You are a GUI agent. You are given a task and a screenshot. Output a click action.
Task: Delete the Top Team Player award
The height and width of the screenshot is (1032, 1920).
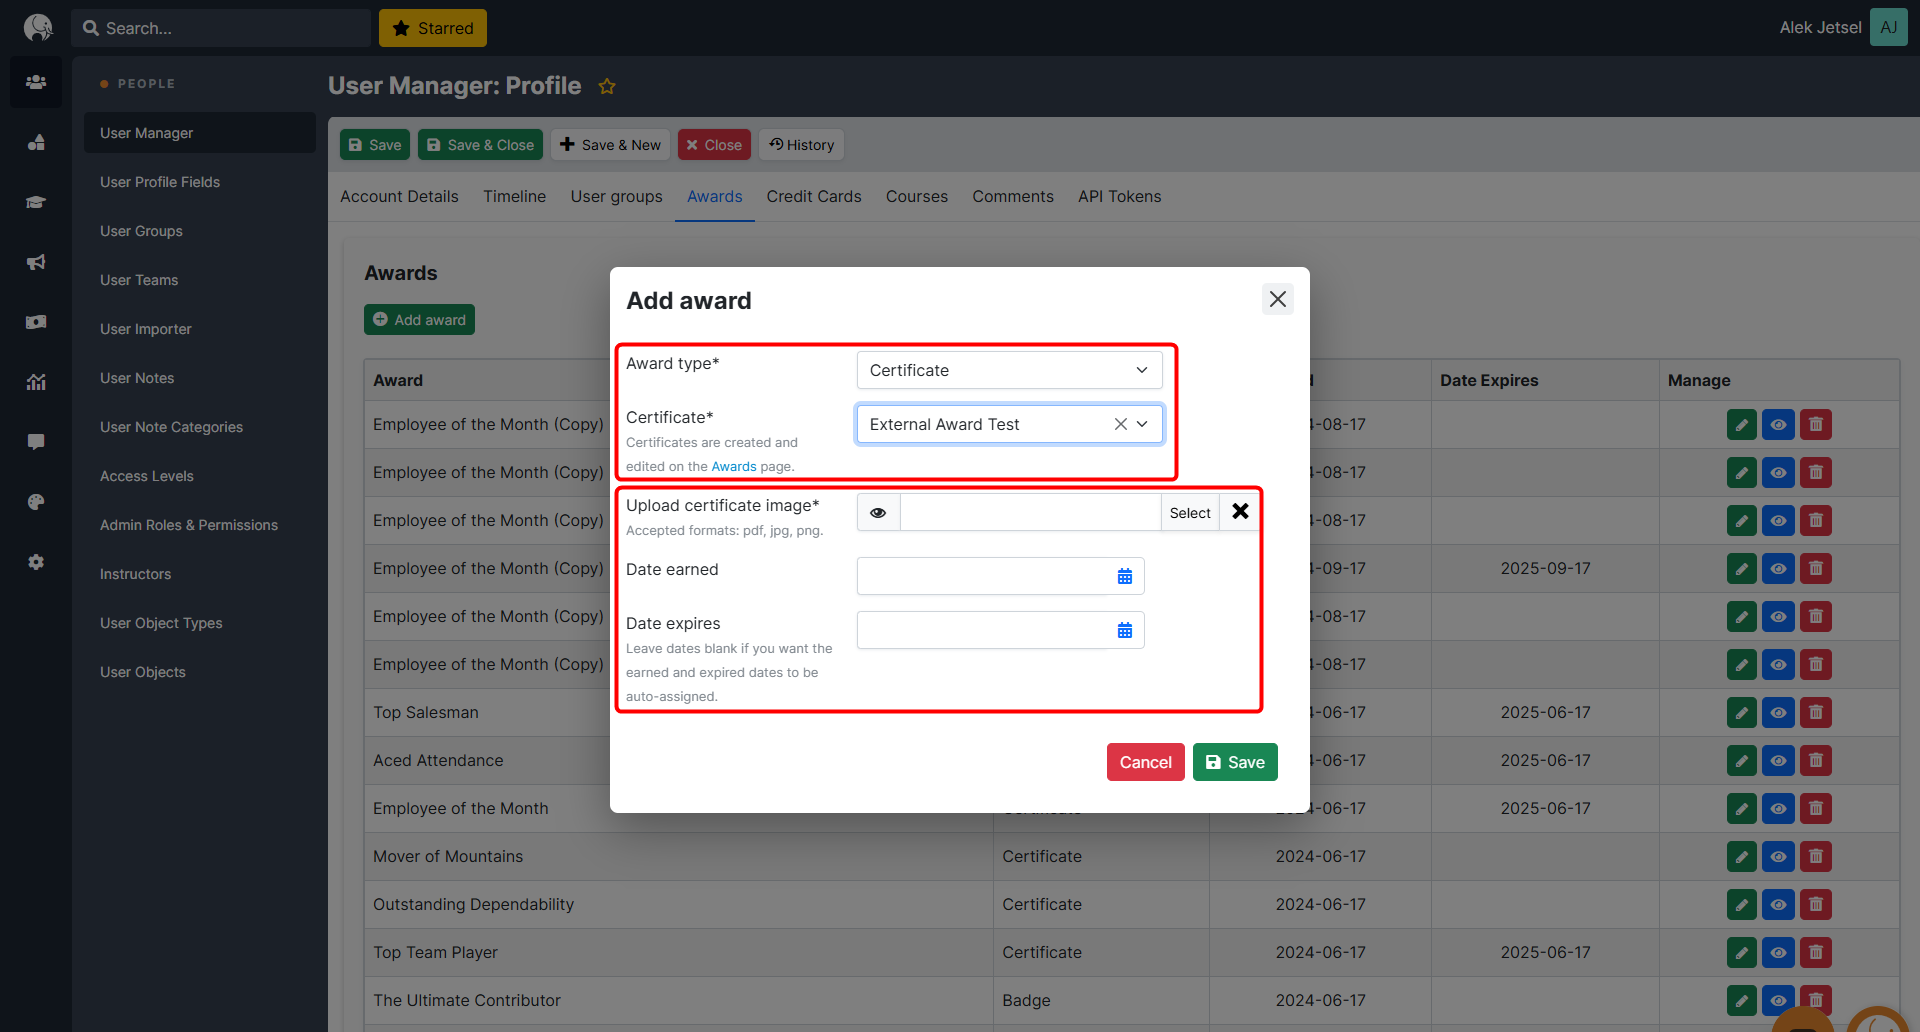1815,952
